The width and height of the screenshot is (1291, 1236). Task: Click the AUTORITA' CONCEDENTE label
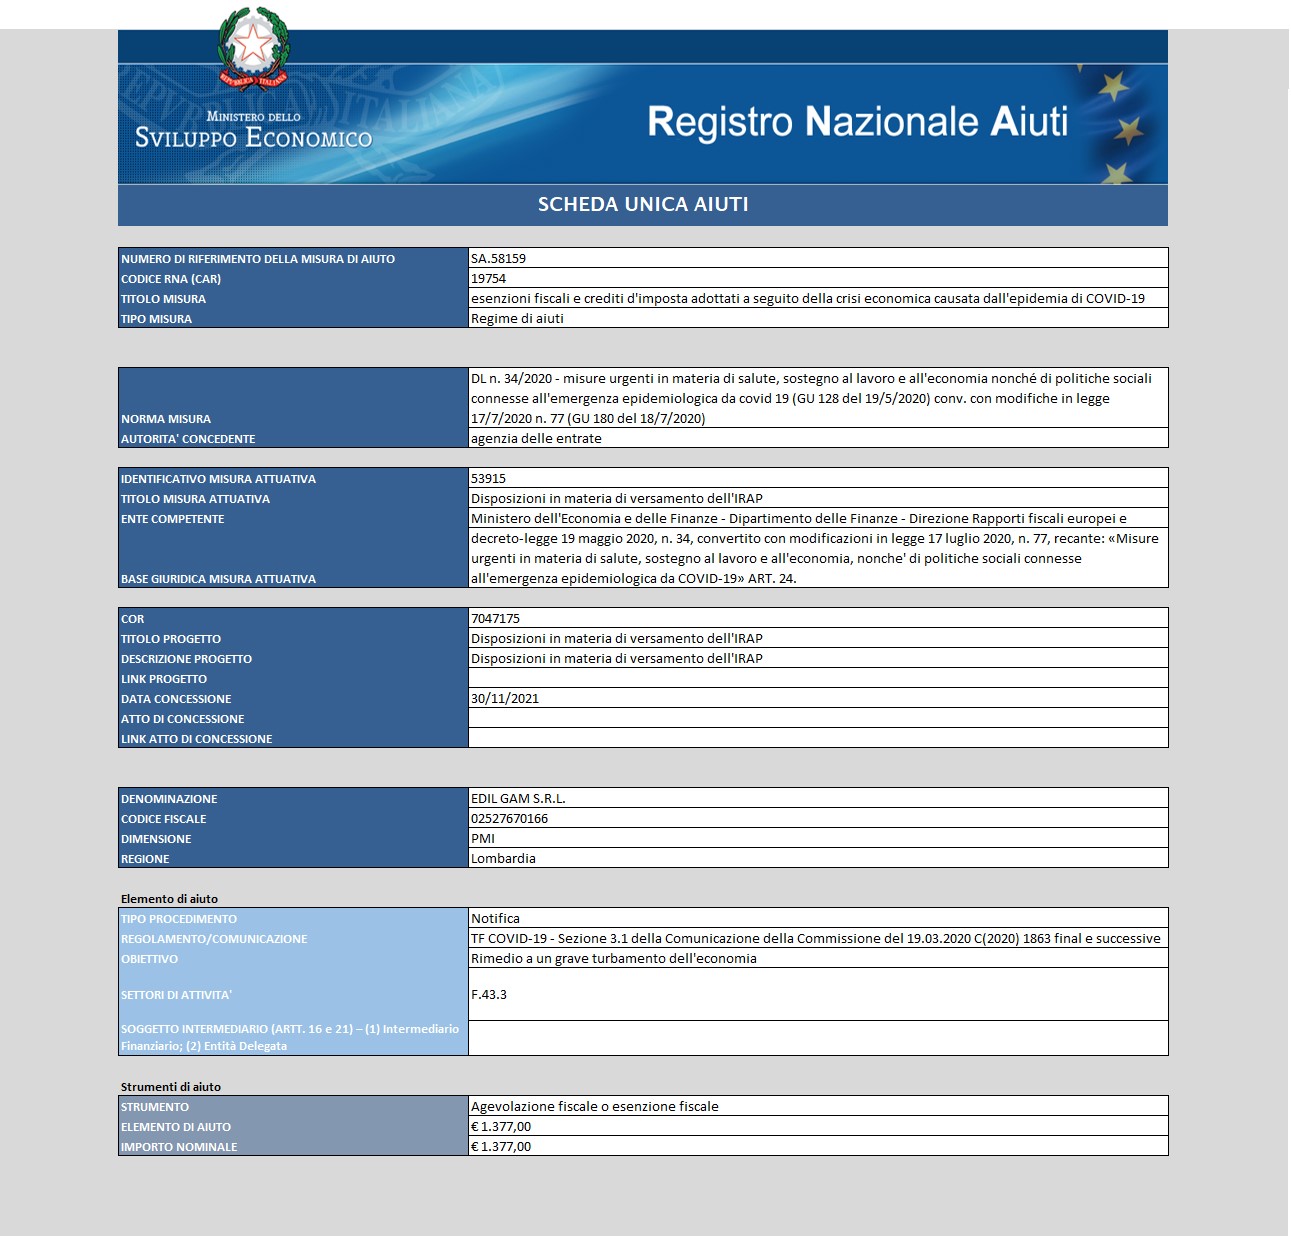click(188, 439)
